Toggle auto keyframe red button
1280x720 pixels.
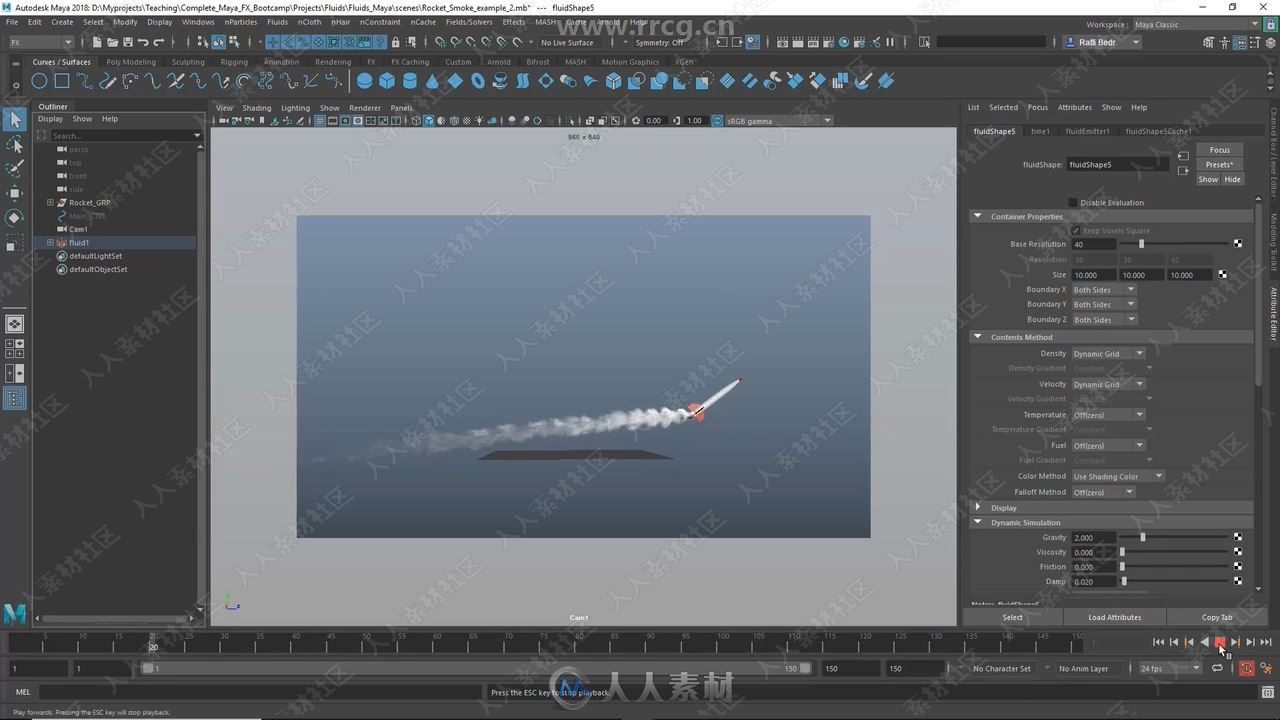1246,668
